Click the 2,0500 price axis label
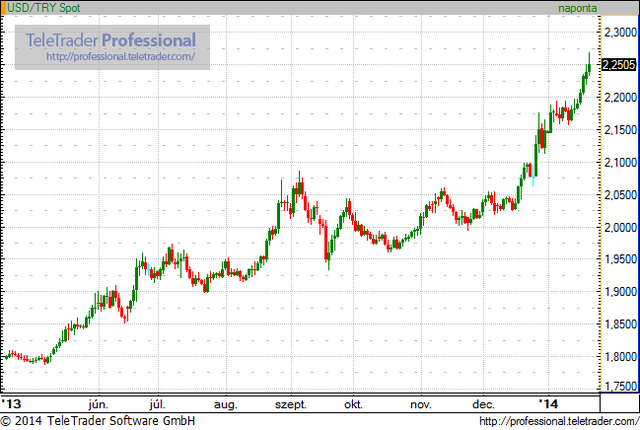The width and height of the screenshot is (640, 430). coord(620,195)
